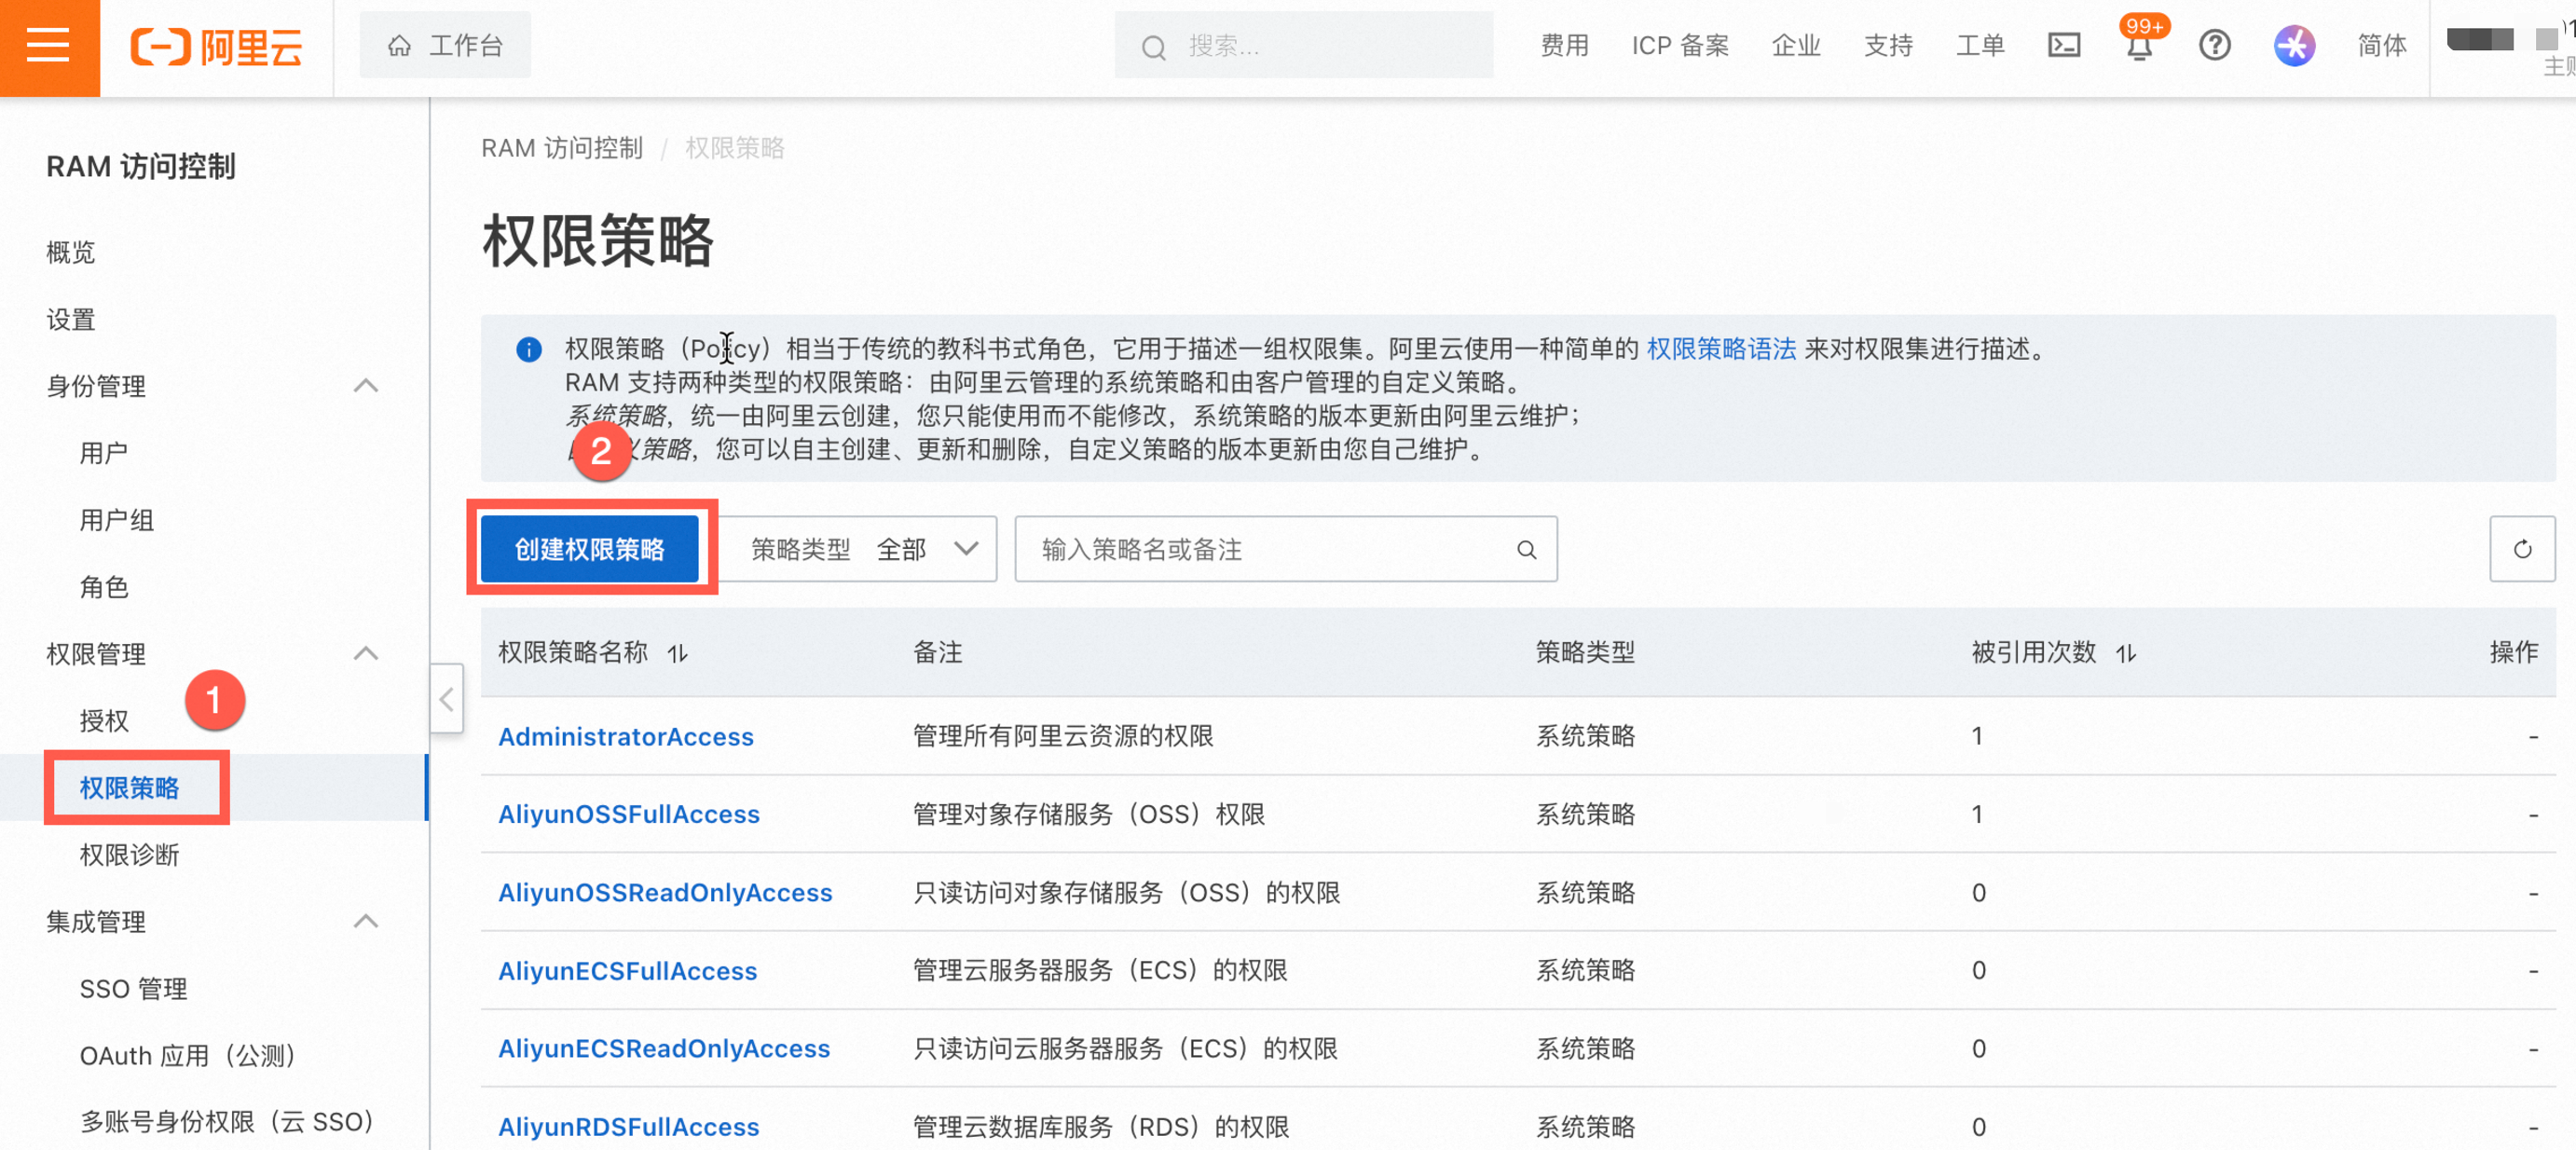
Task: Open the hamburger main menu
Action: 48,46
